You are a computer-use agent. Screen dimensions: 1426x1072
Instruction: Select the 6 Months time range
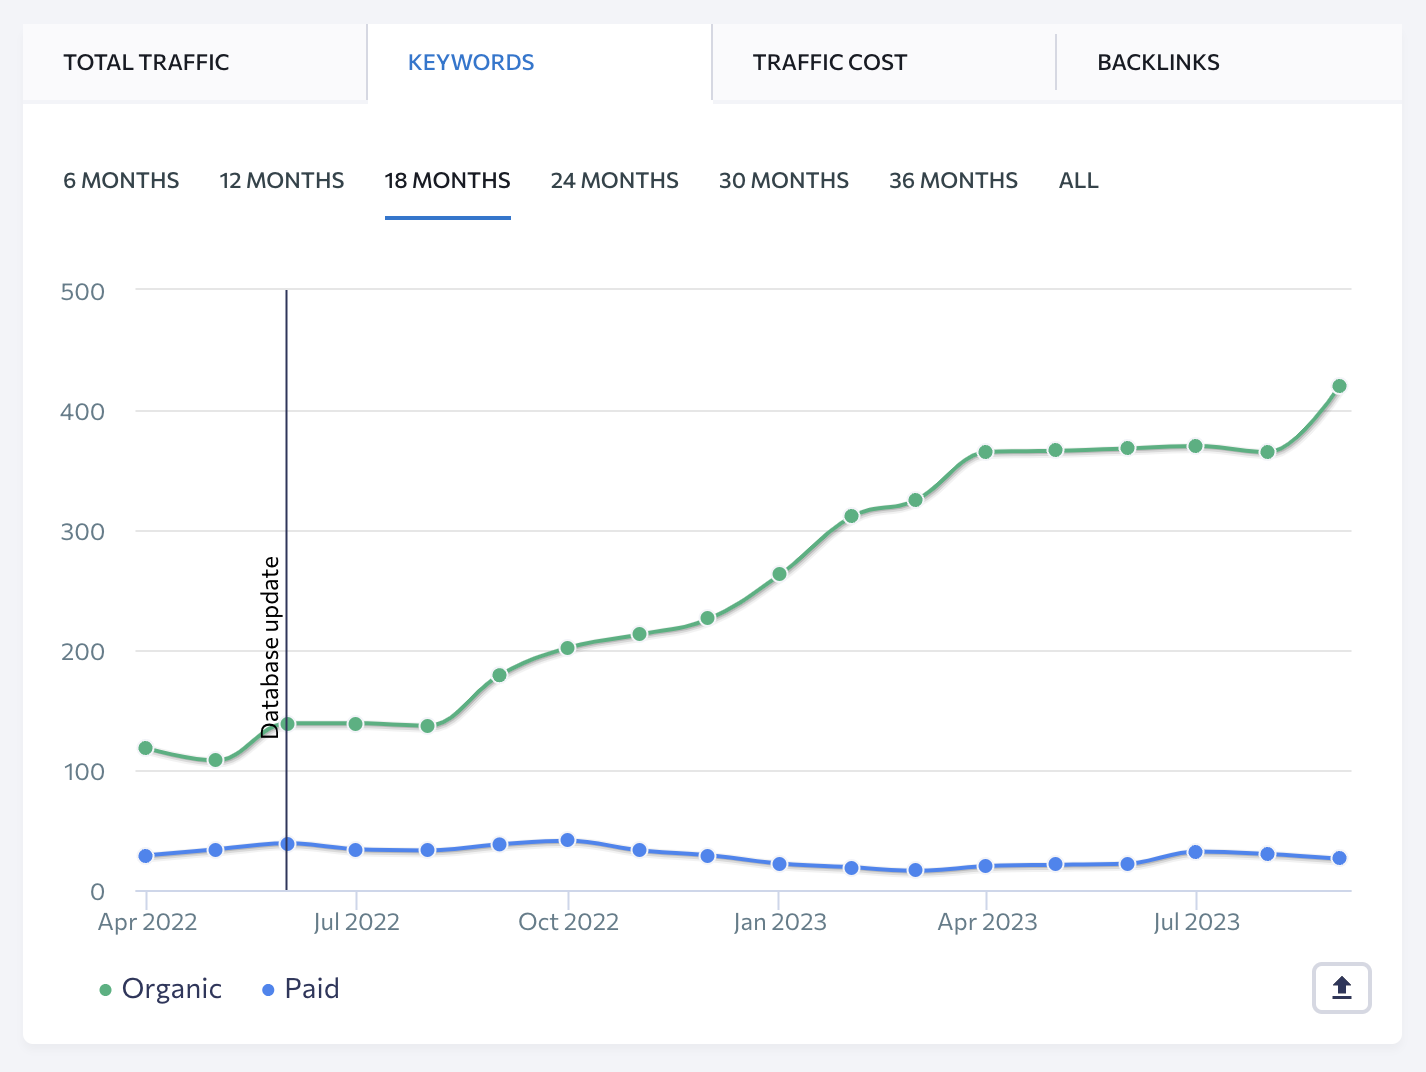(121, 180)
